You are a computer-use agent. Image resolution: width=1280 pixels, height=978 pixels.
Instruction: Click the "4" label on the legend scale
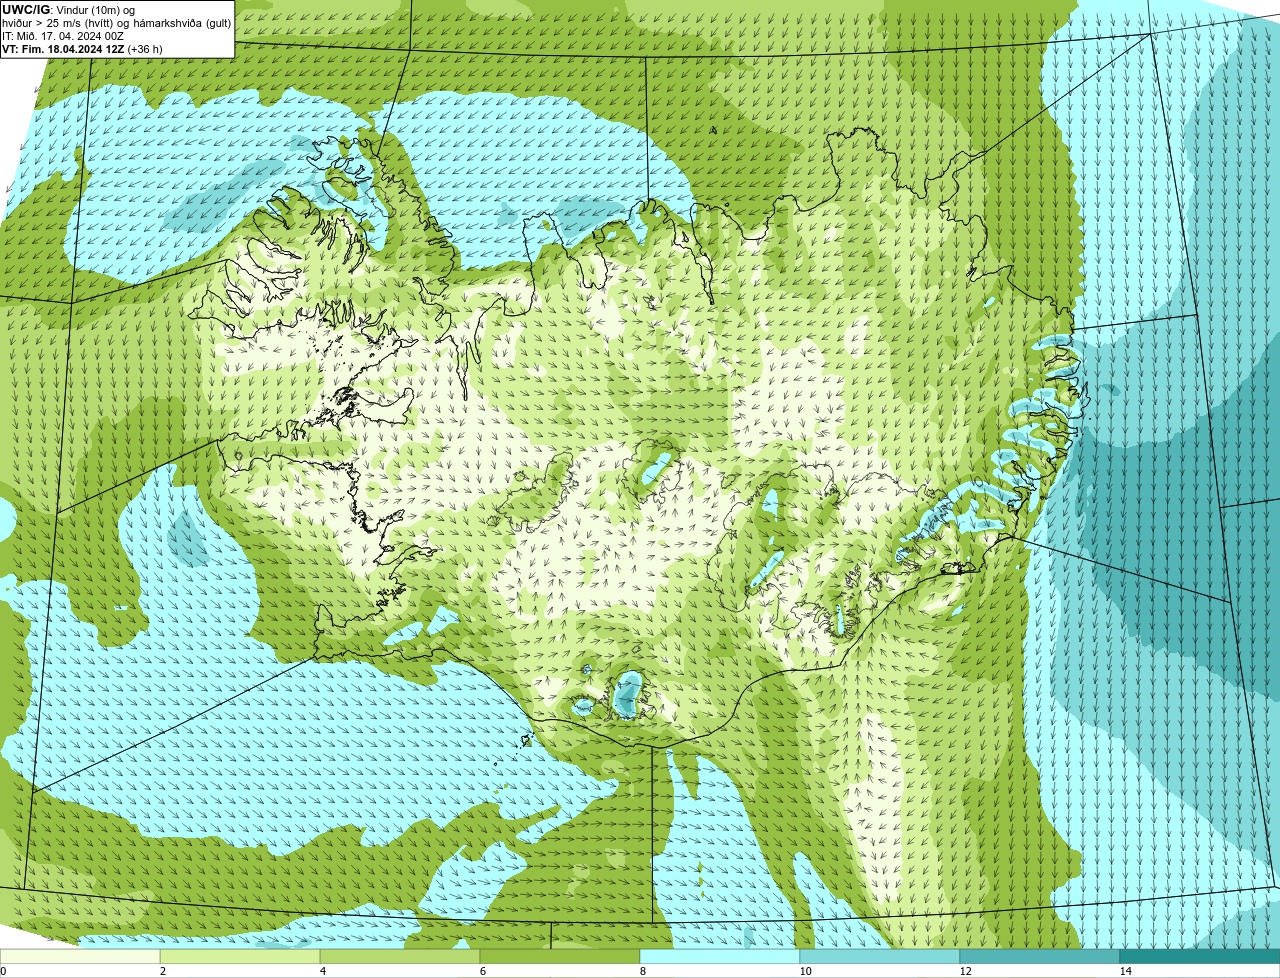click(x=322, y=971)
